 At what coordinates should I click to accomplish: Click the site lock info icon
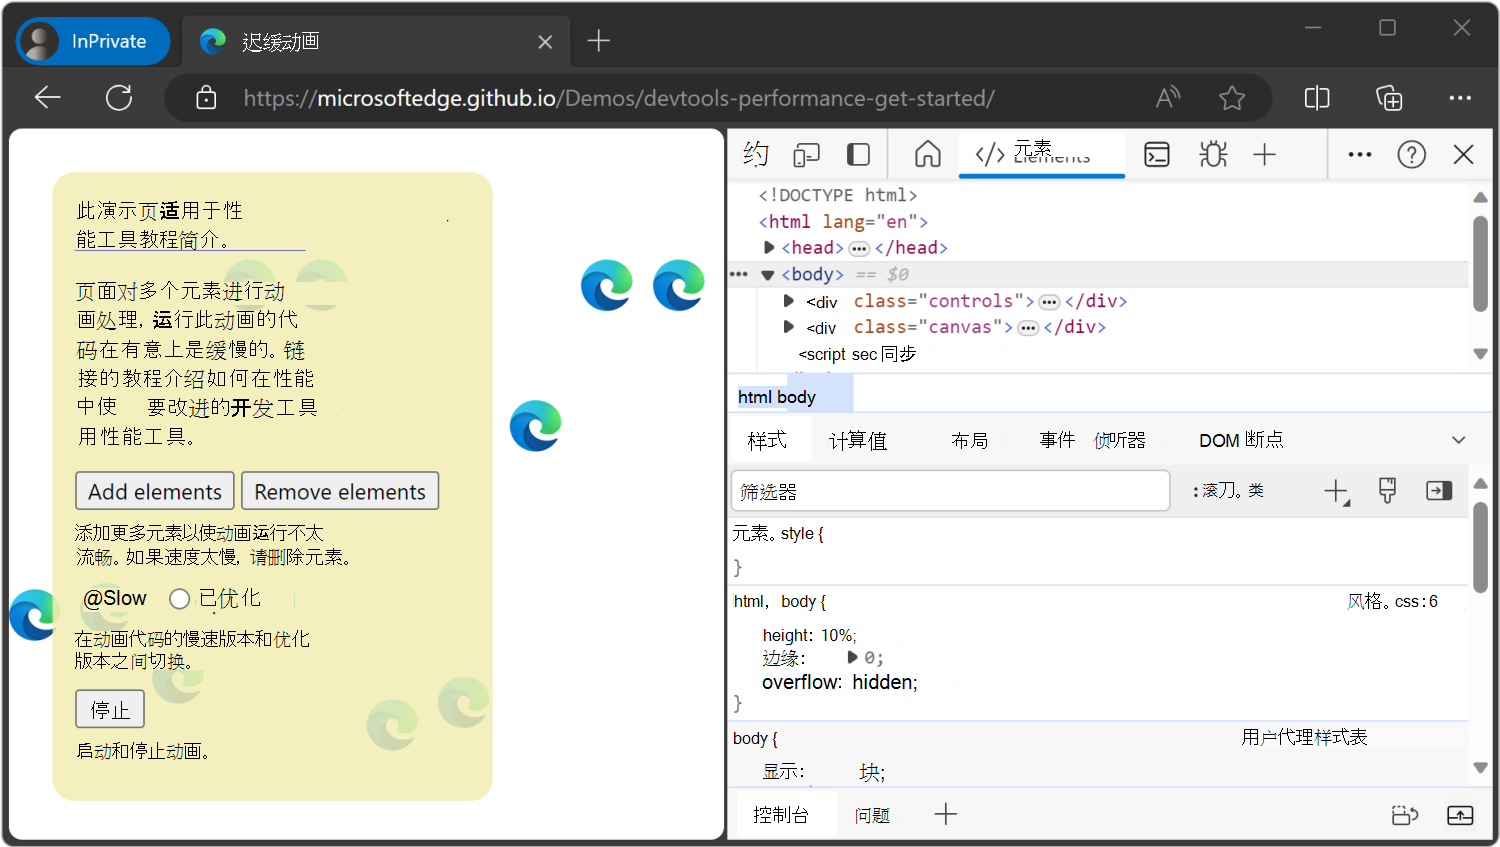(x=206, y=97)
